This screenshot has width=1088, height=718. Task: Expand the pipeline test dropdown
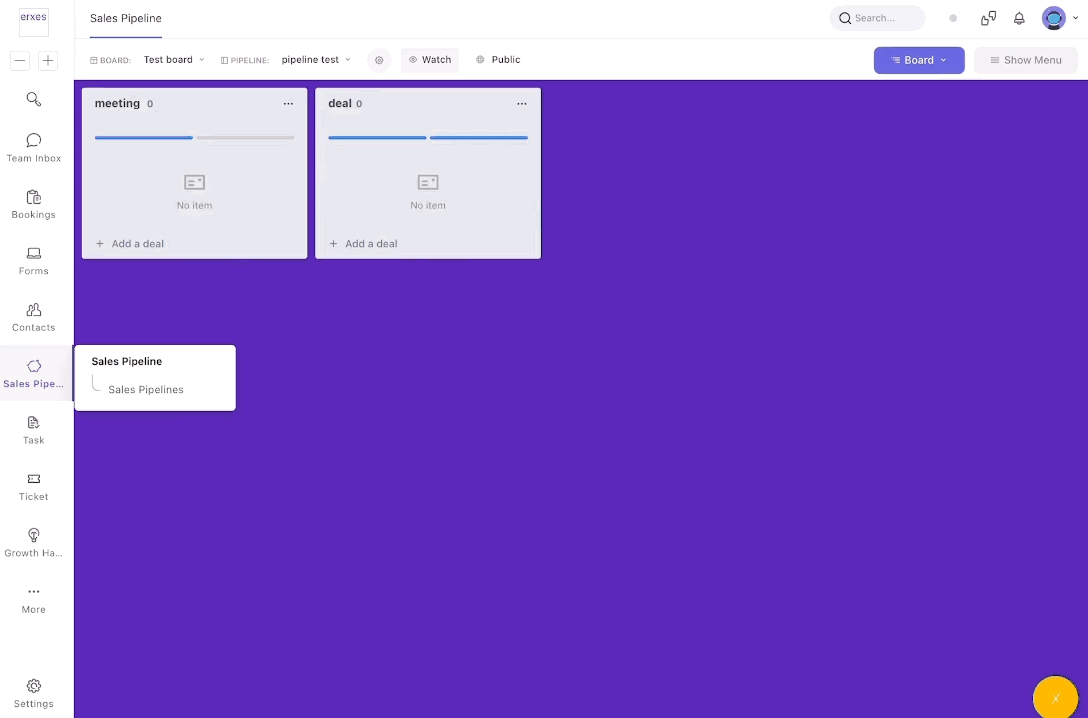(316, 60)
